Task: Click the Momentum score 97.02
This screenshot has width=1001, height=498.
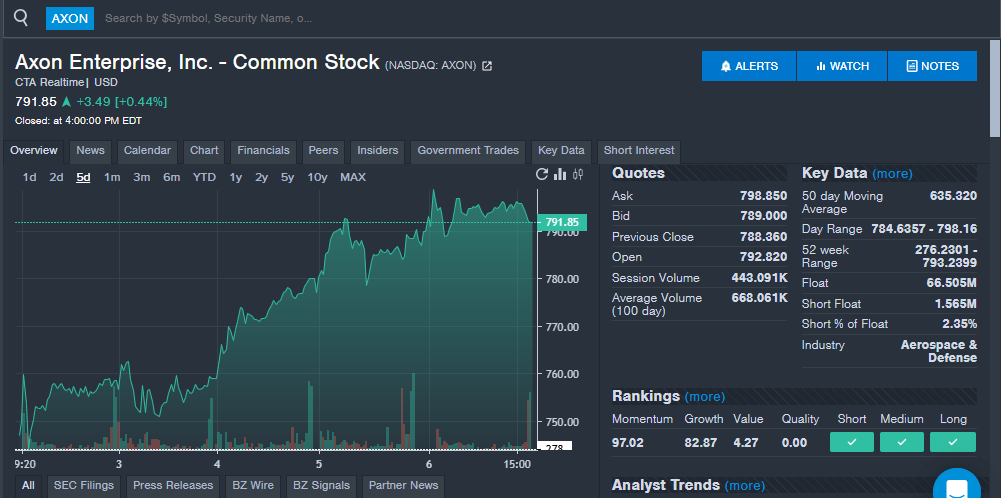Action: 628,442
